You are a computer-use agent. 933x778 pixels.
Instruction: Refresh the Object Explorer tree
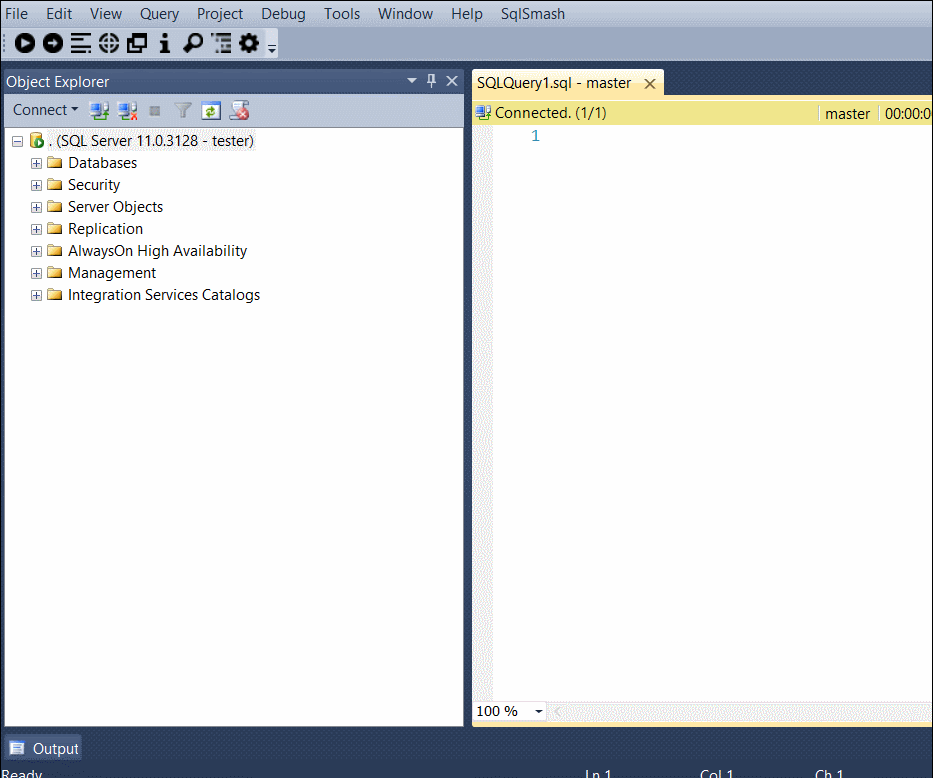[211, 111]
